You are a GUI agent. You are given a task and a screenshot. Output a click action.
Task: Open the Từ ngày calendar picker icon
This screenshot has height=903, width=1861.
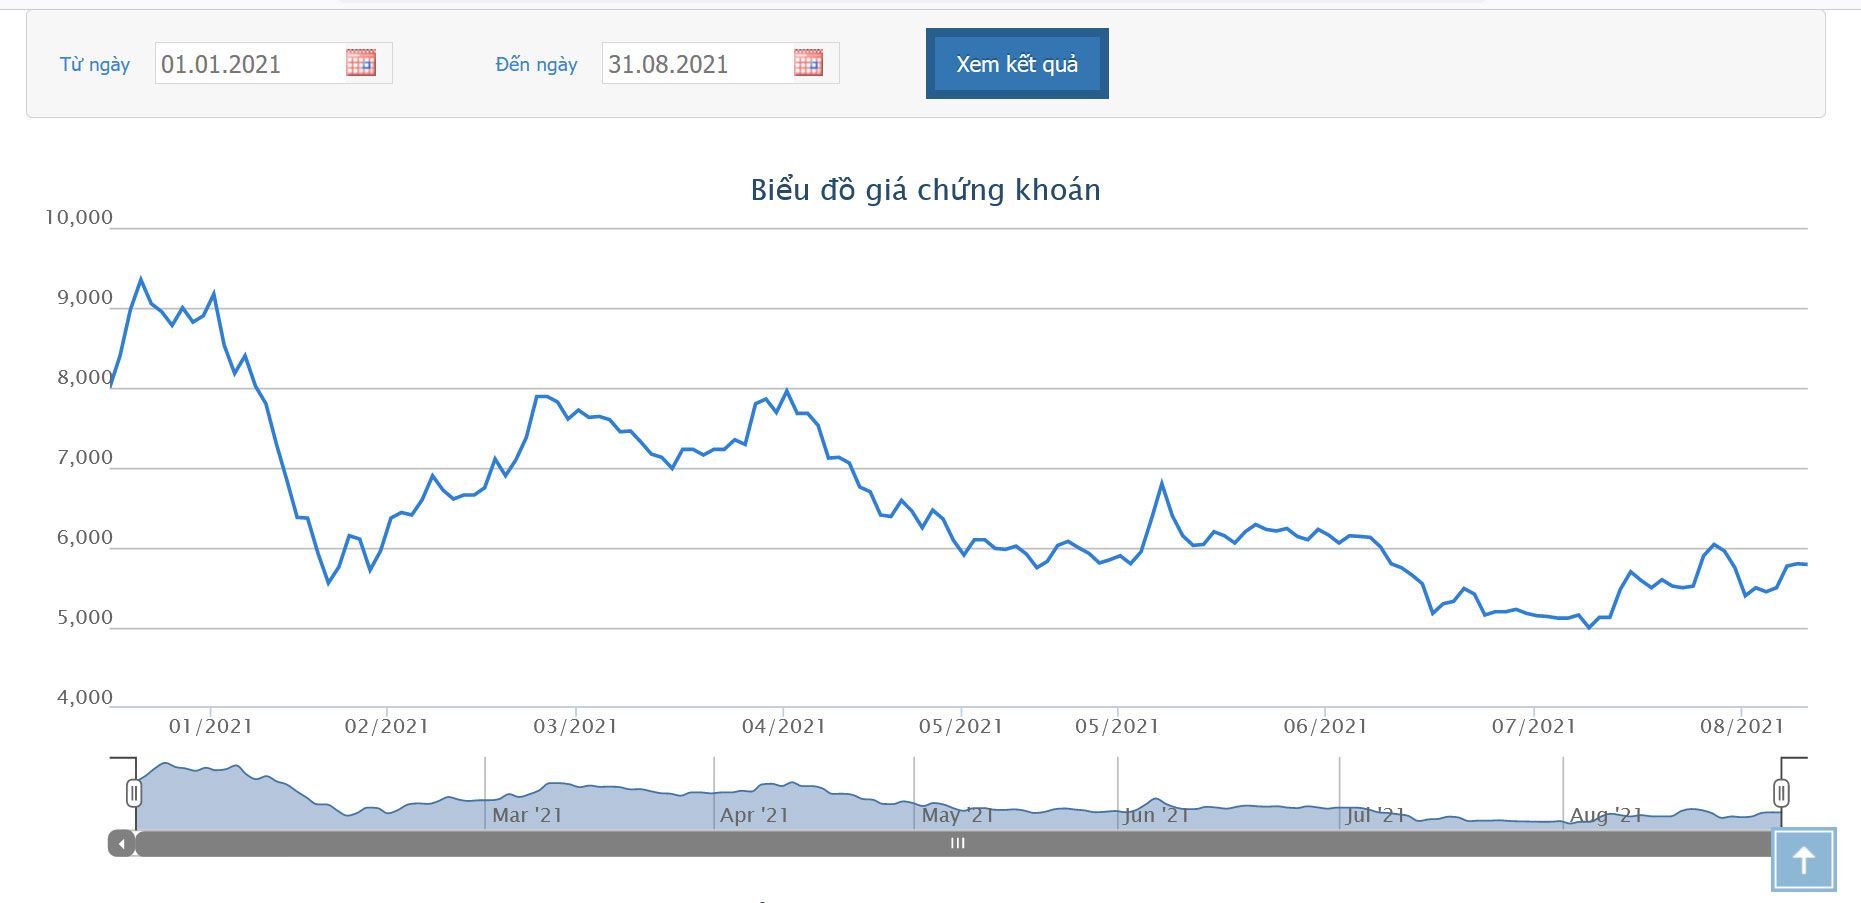pos(361,63)
